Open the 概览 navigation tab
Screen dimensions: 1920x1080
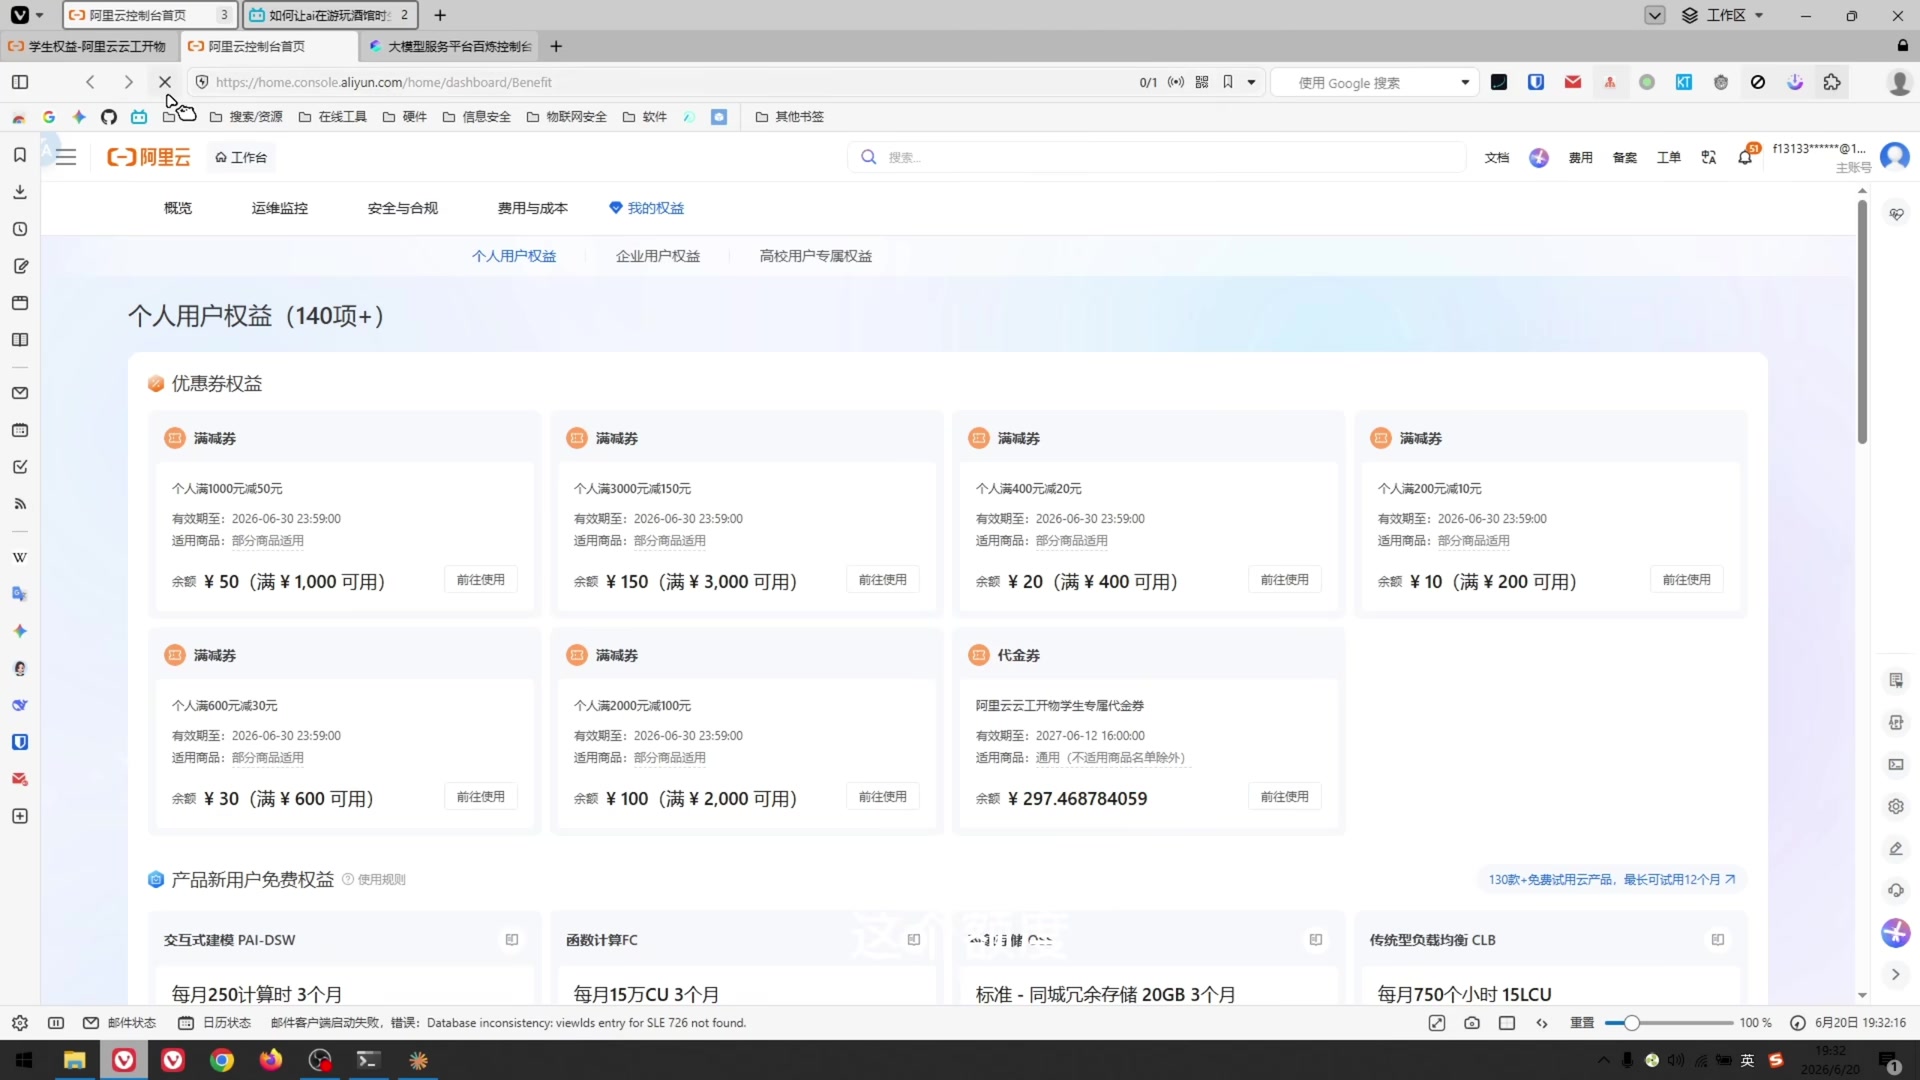[178, 208]
